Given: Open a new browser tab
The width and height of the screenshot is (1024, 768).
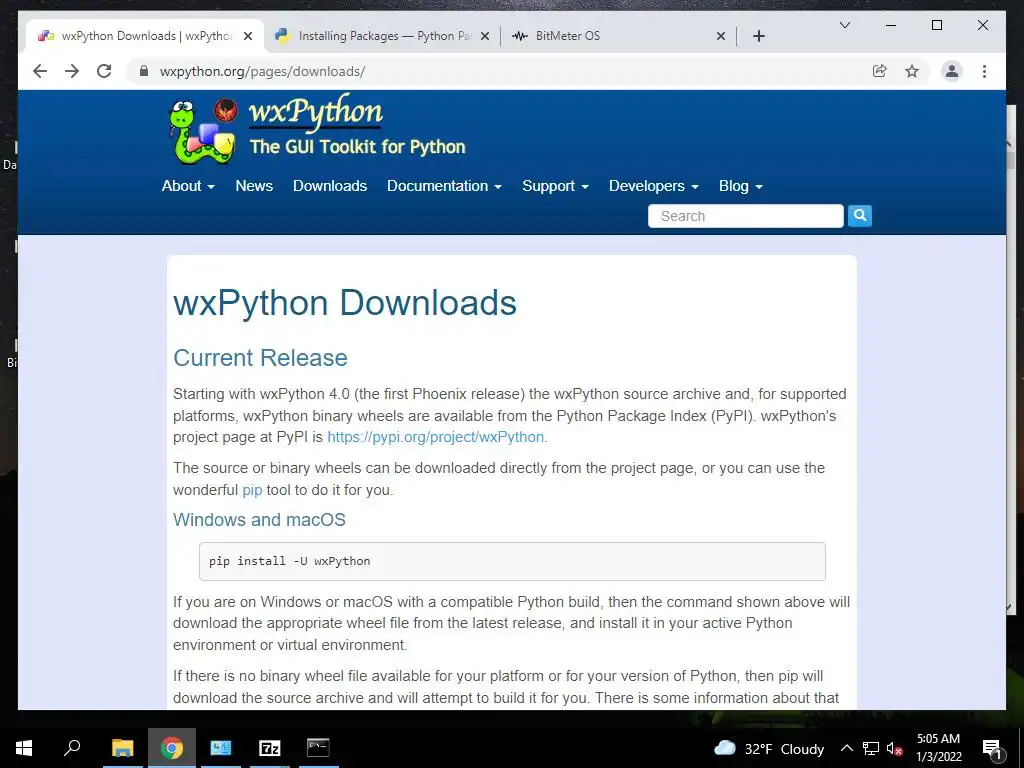Looking at the screenshot, I should tap(759, 36).
